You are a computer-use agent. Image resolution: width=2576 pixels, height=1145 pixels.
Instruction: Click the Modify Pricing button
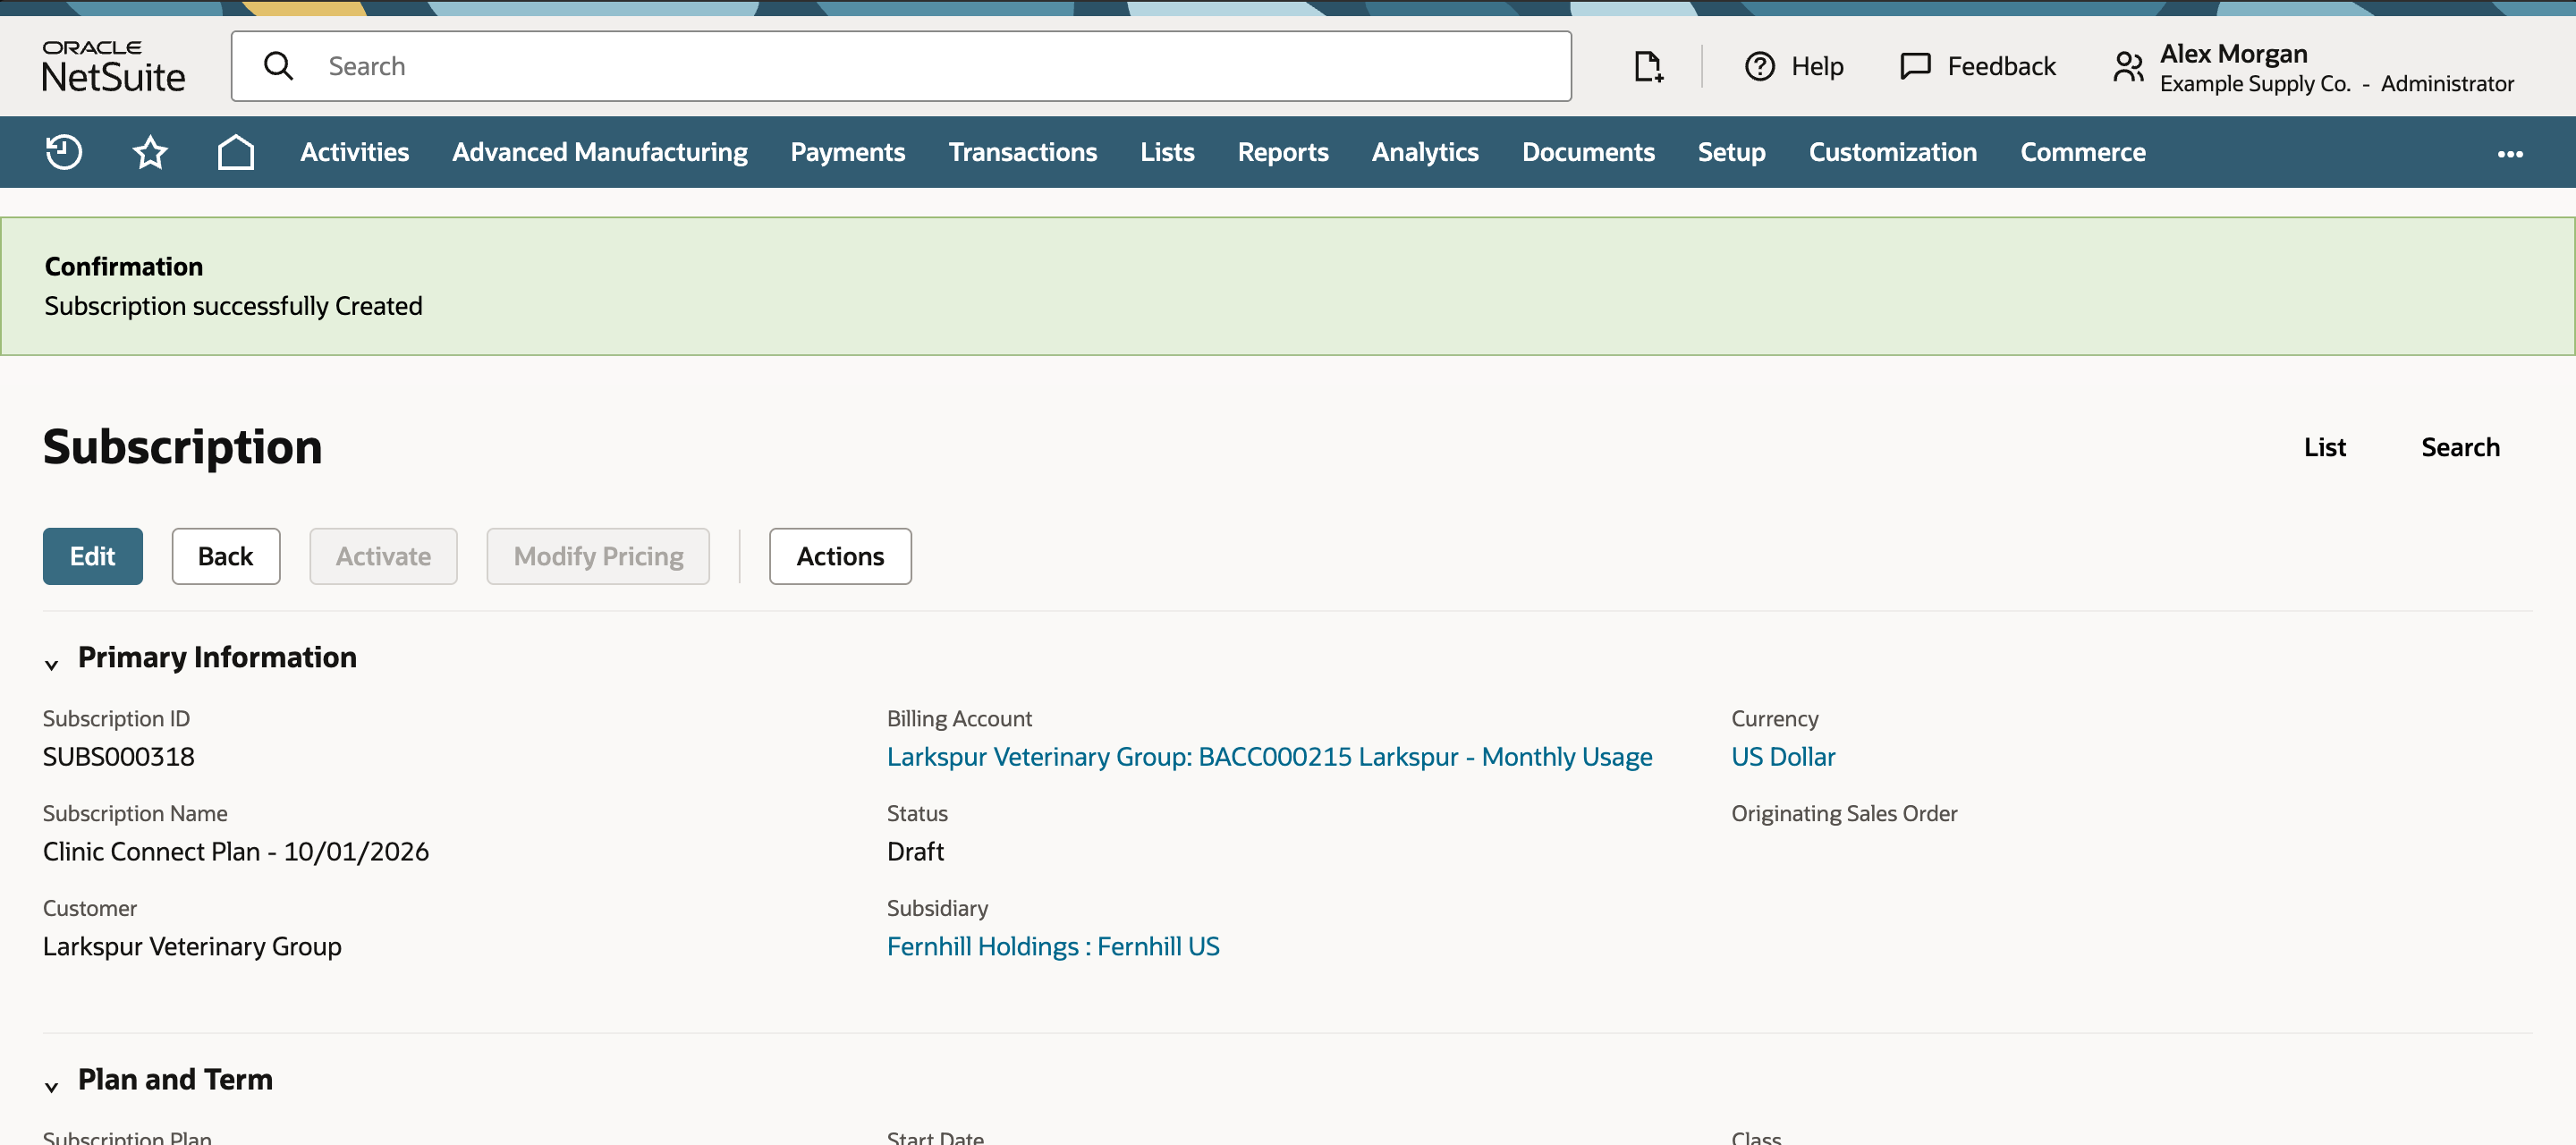pos(598,556)
